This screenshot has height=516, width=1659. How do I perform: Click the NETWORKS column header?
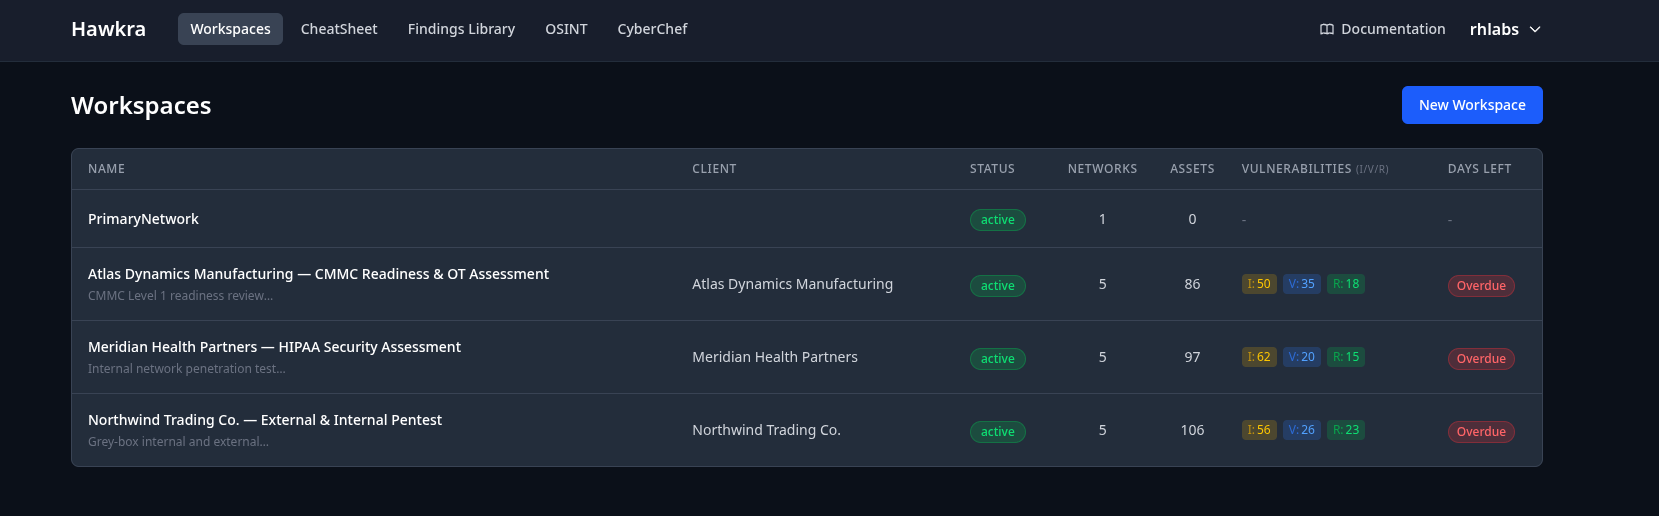[x=1102, y=169]
